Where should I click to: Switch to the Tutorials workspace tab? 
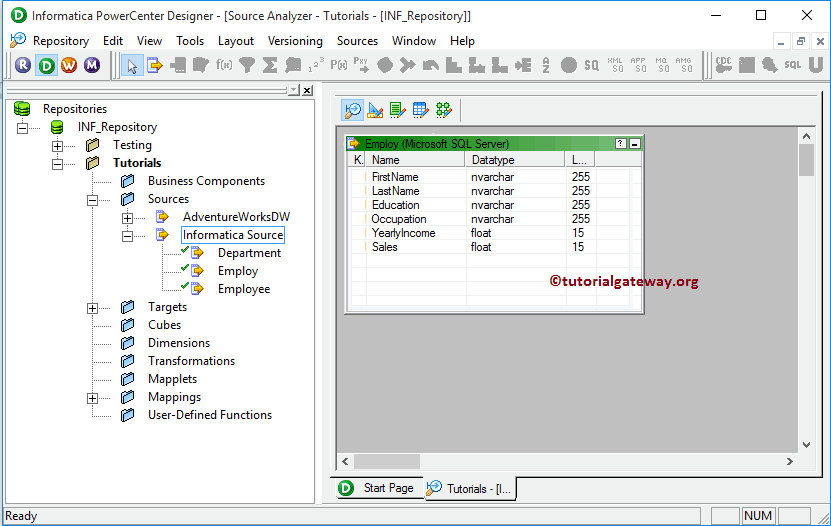[470, 488]
